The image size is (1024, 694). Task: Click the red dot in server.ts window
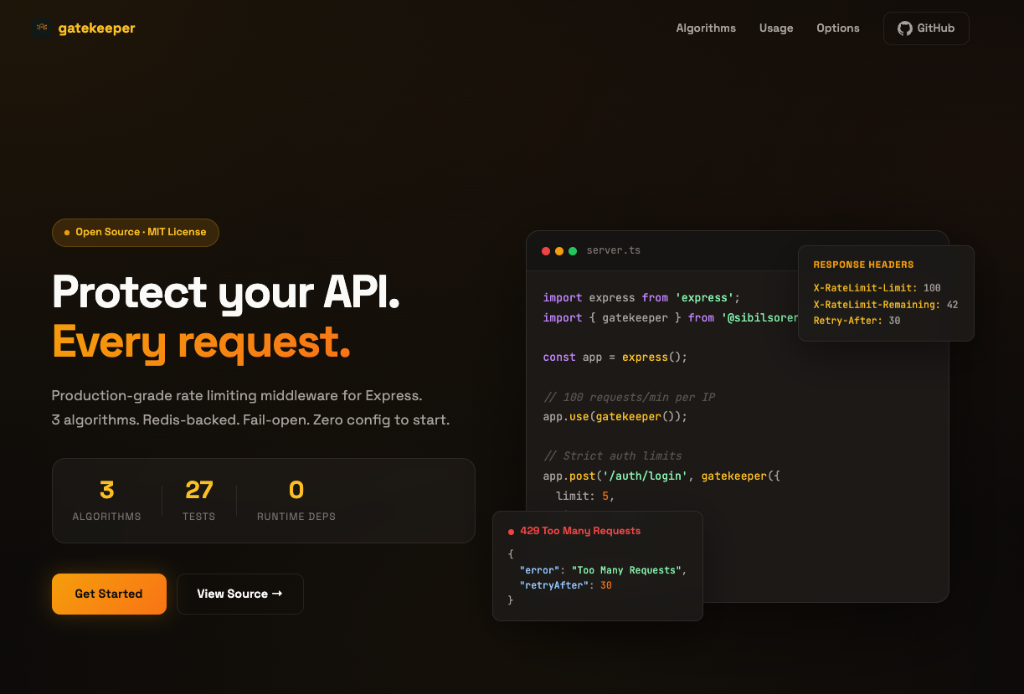coord(546,251)
